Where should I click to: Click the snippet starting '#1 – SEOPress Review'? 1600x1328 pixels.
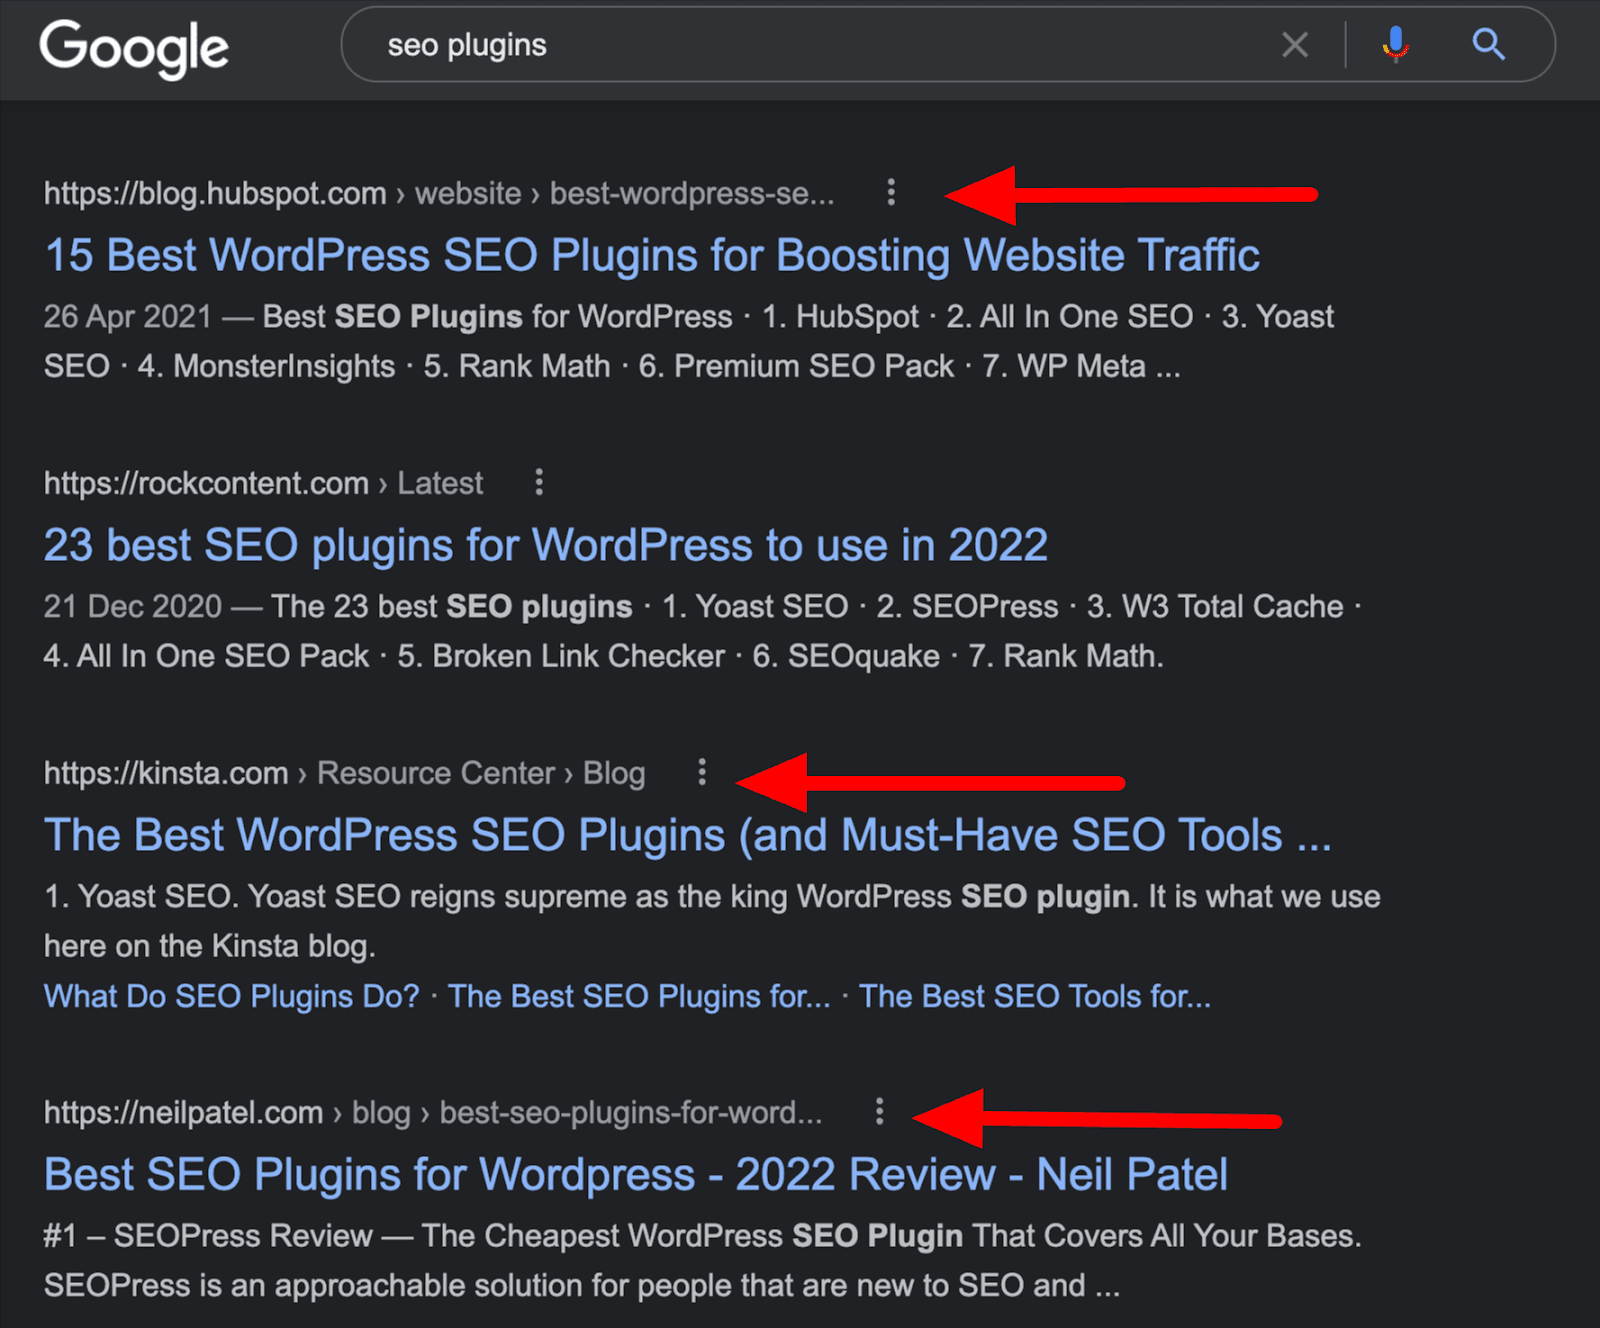[703, 1260]
